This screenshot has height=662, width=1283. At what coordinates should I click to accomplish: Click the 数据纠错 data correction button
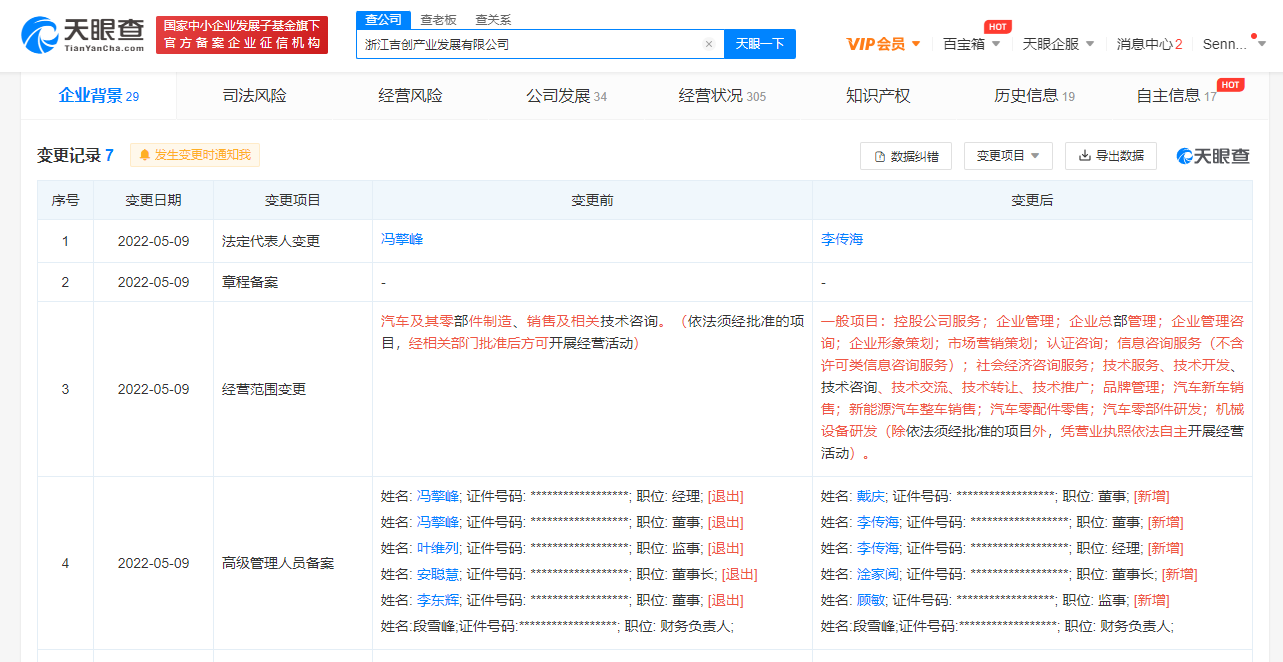click(905, 156)
